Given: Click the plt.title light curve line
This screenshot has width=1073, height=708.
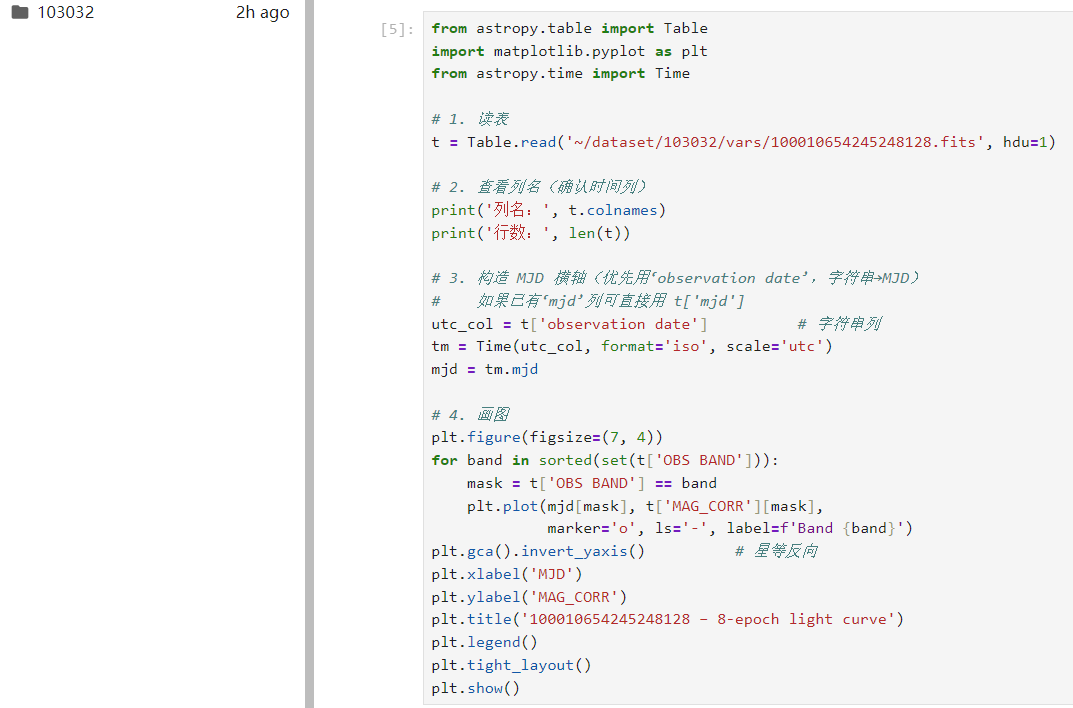Looking at the screenshot, I should coord(667,619).
